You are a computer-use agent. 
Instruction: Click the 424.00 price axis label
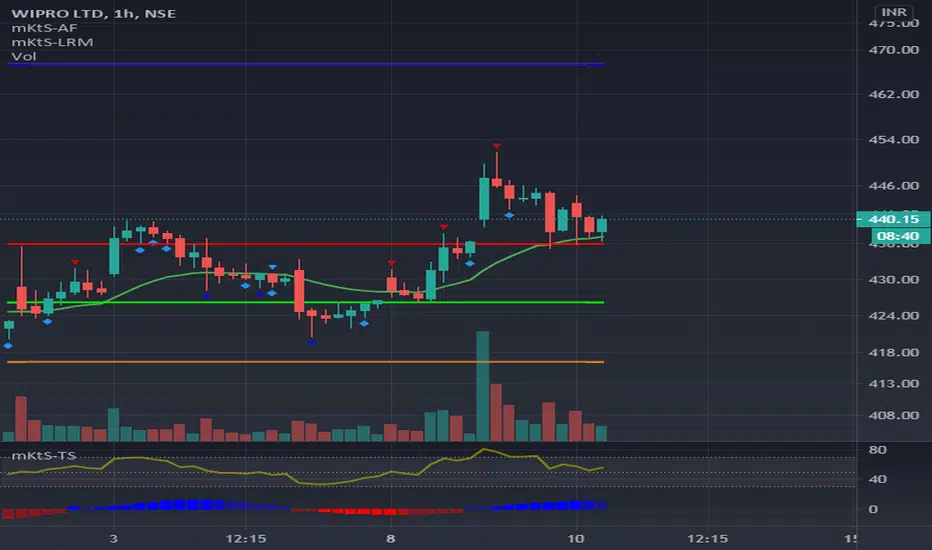[893, 316]
